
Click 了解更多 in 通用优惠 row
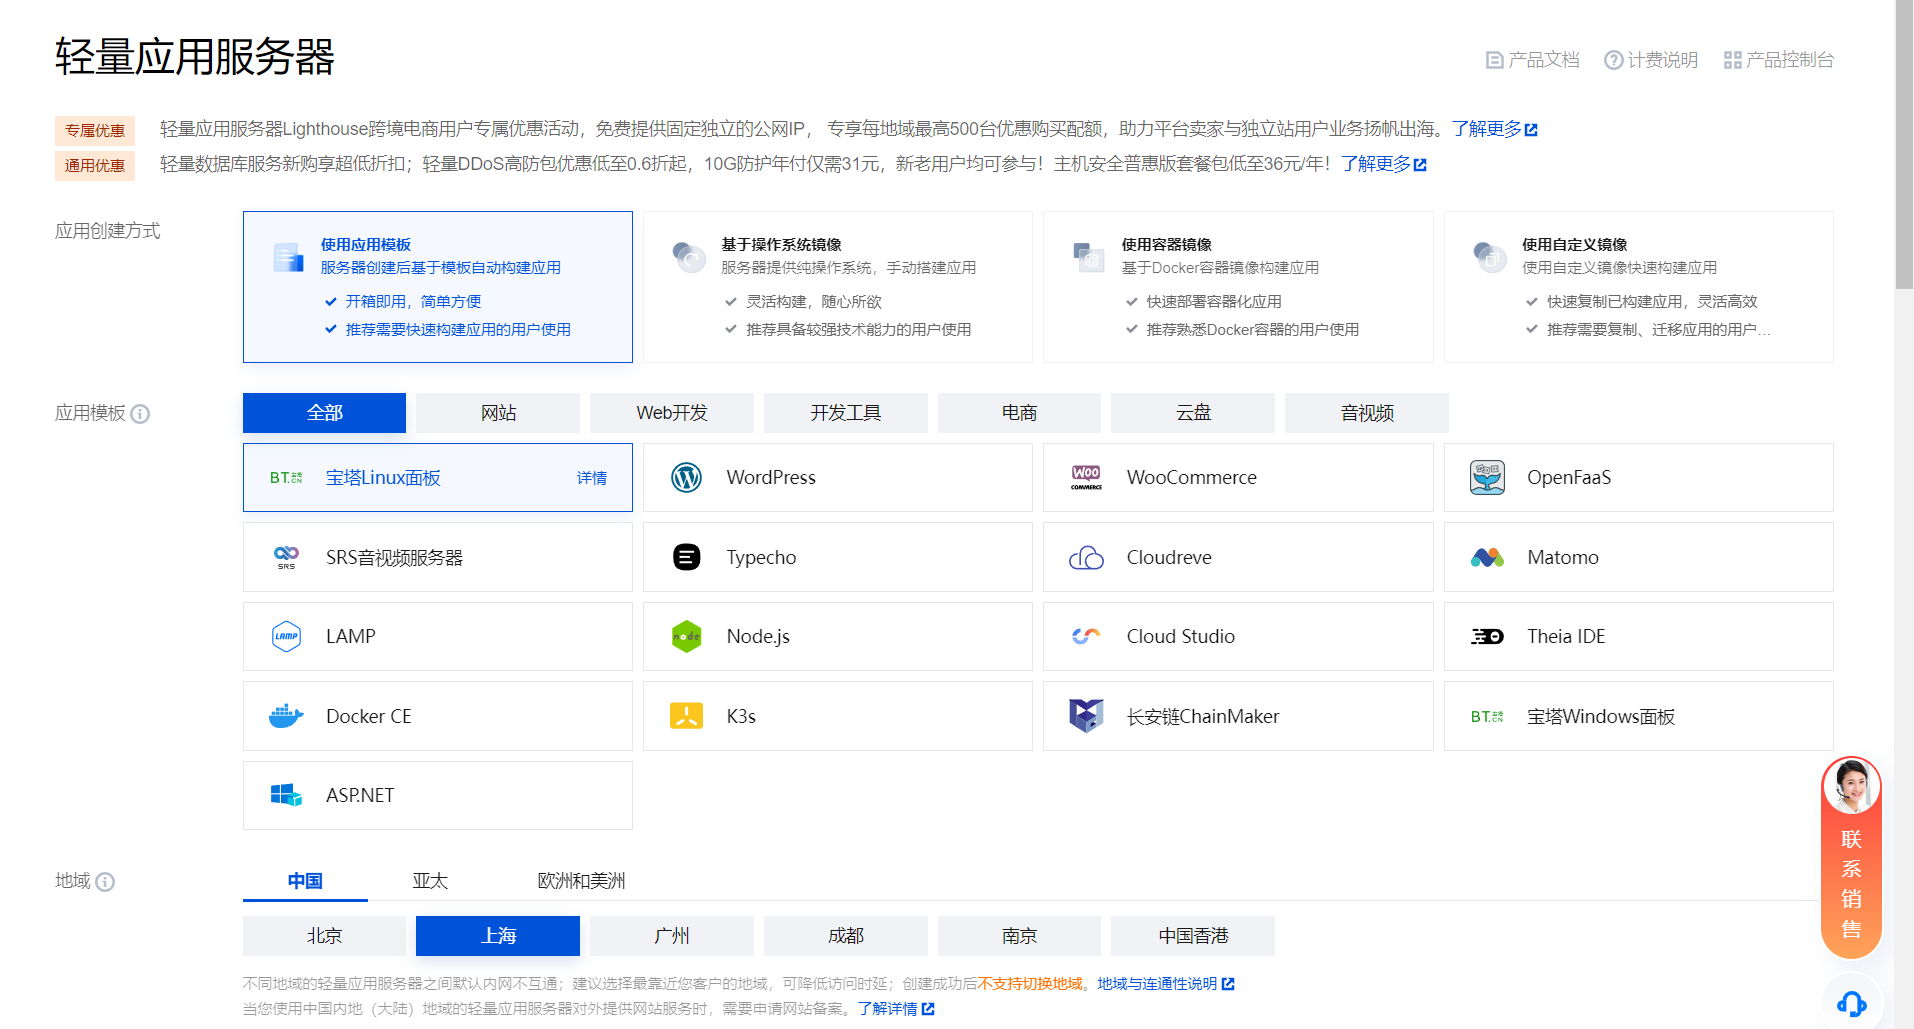click(1384, 164)
